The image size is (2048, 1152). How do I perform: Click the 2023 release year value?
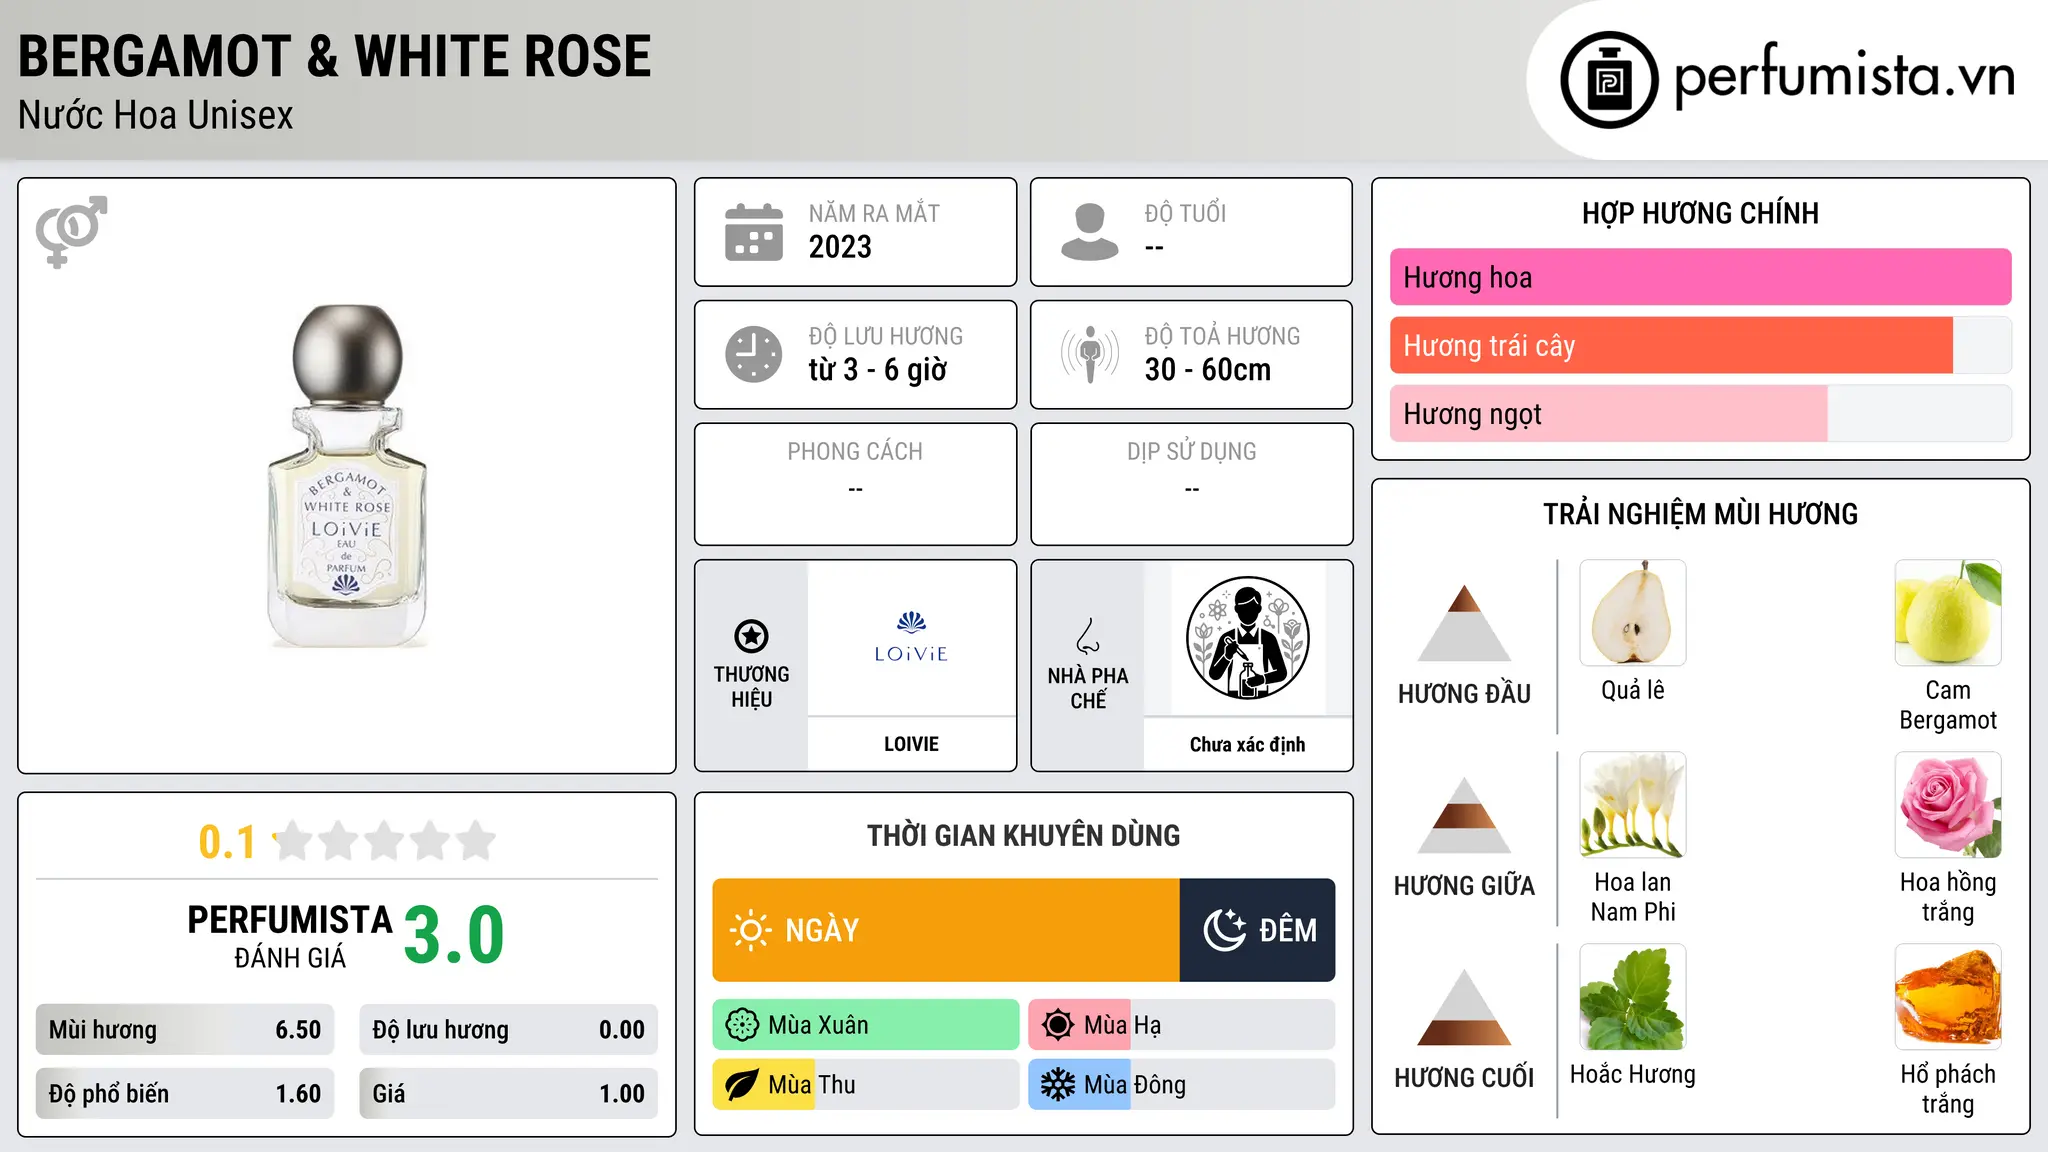[x=840, y=247]
